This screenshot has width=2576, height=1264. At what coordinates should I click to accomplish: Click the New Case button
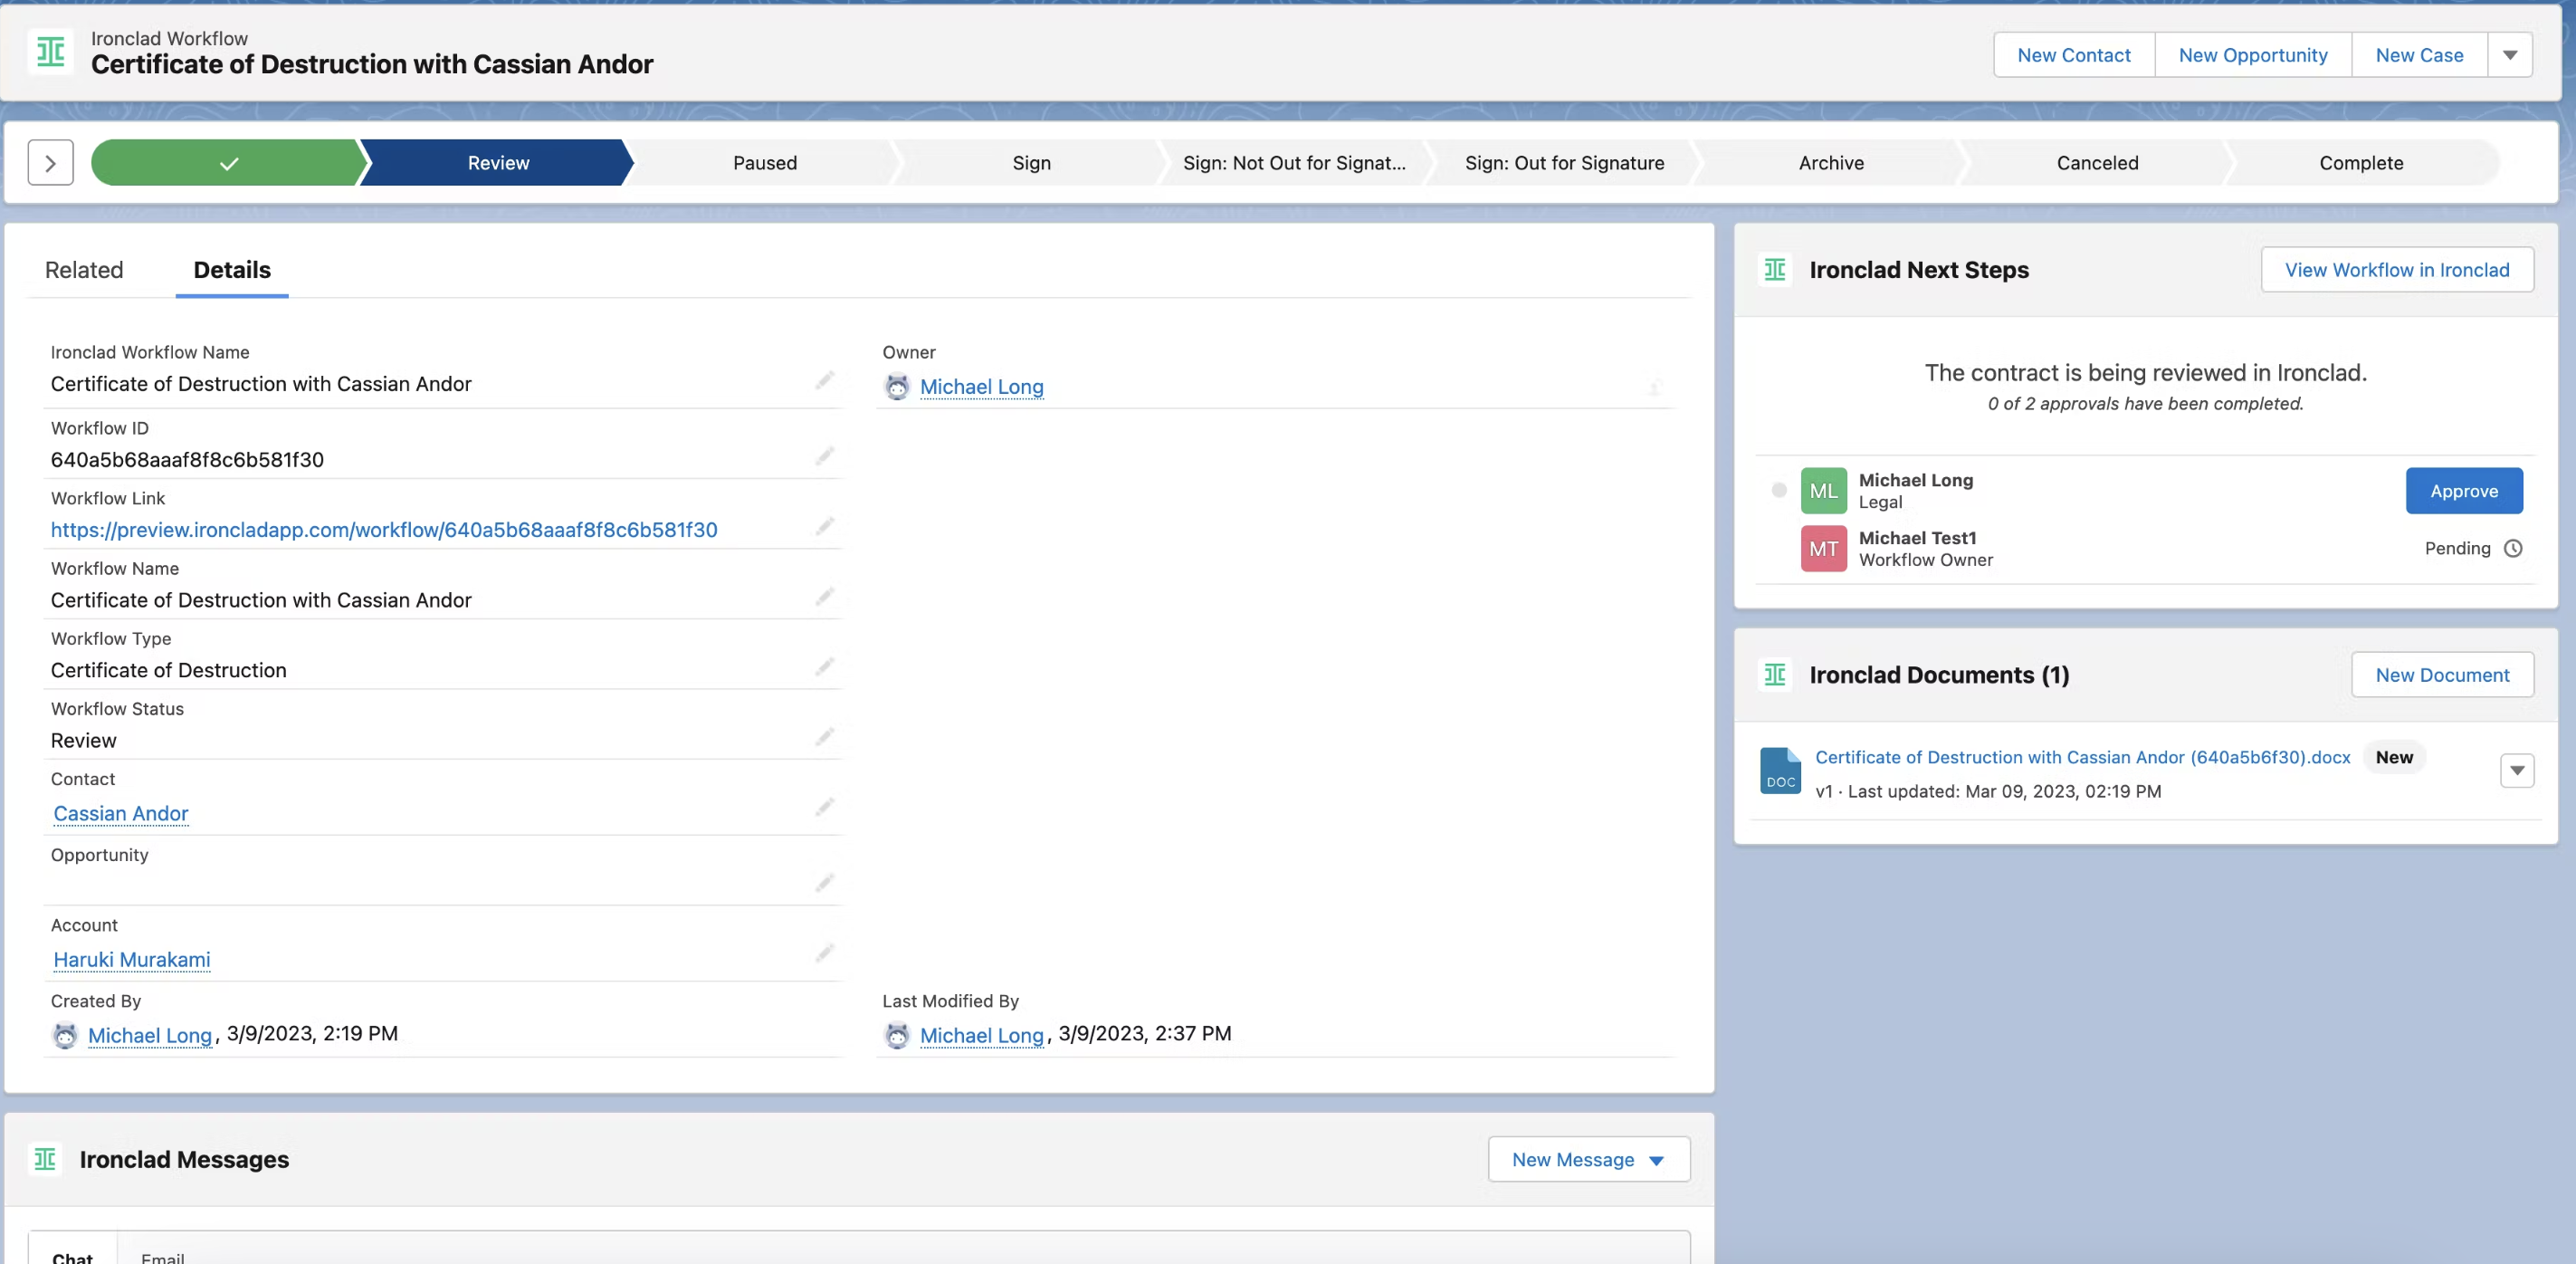click(x=2419, y=55)
